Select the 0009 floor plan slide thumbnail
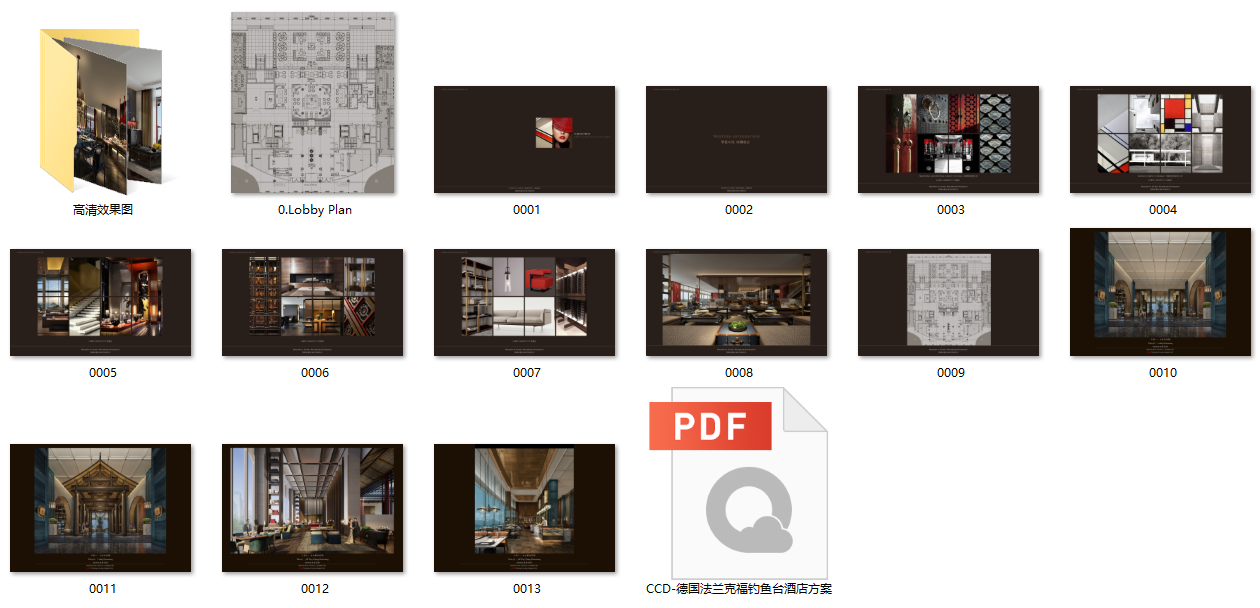 coord(950,302)
